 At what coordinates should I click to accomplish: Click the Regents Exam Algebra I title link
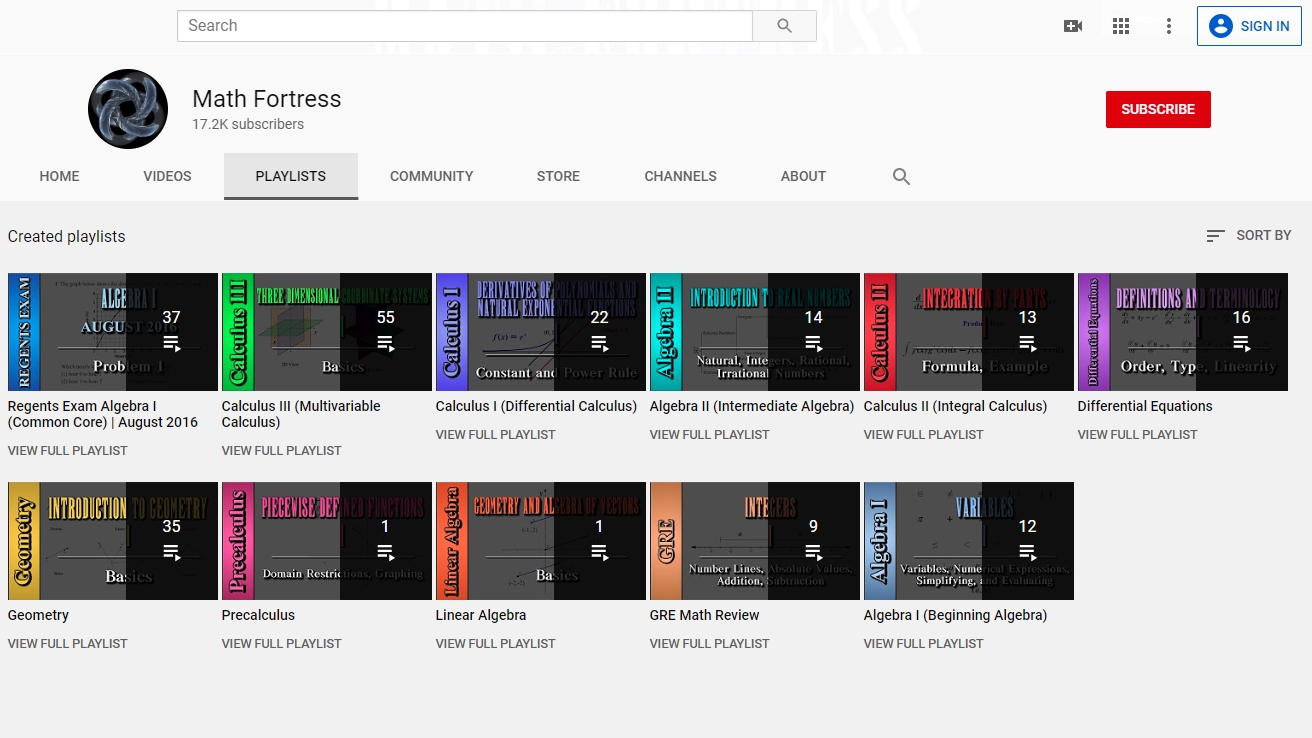tap(103, 414)
